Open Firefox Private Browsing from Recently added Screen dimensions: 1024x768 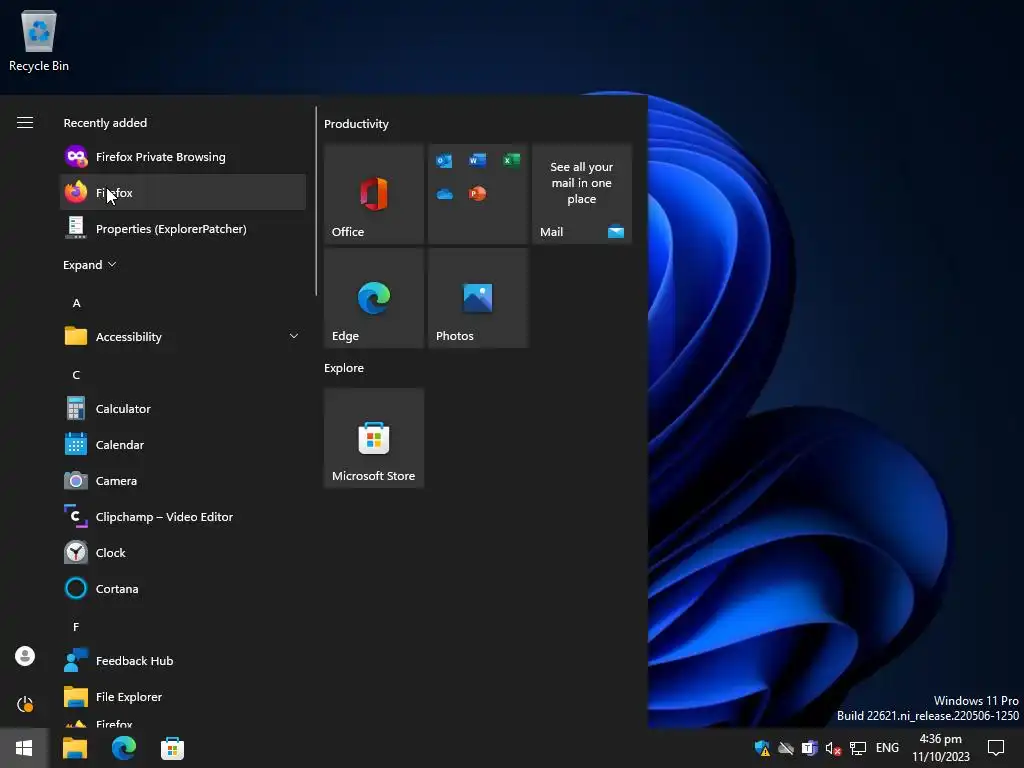pos(182,157)
